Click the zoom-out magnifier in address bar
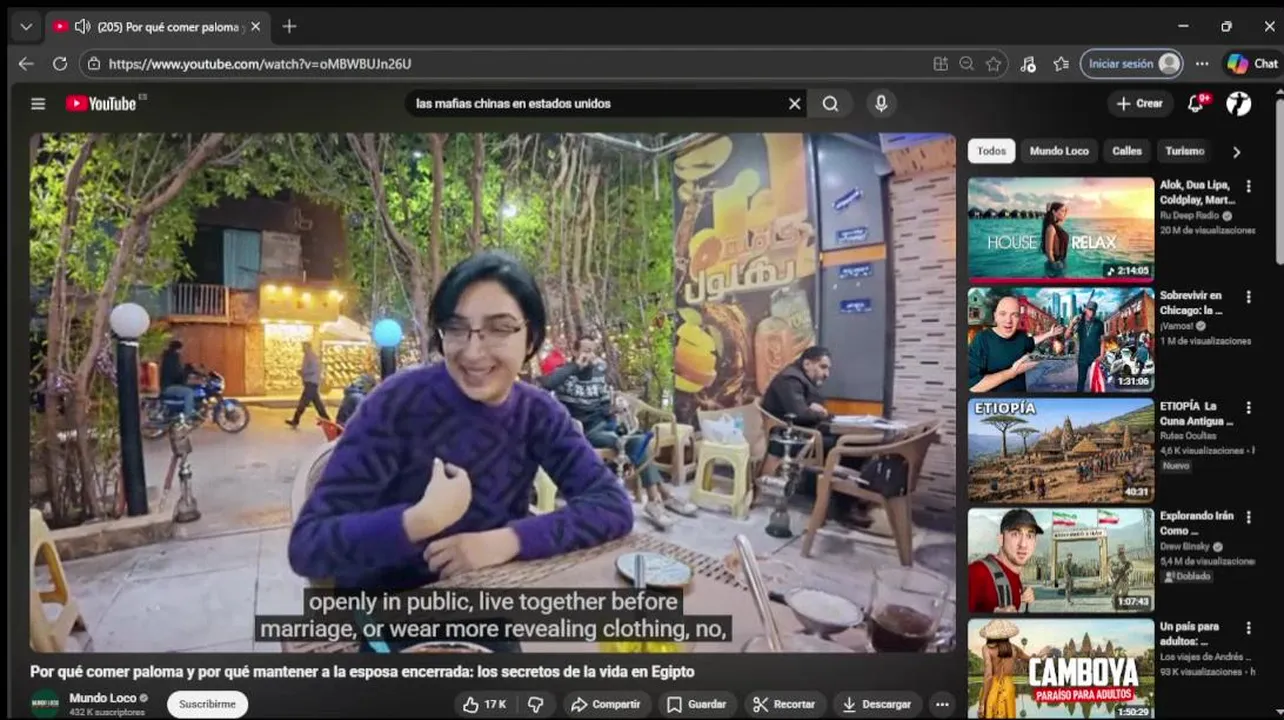This screenshot has width=1284, height=720. click(x=966, y=63)
